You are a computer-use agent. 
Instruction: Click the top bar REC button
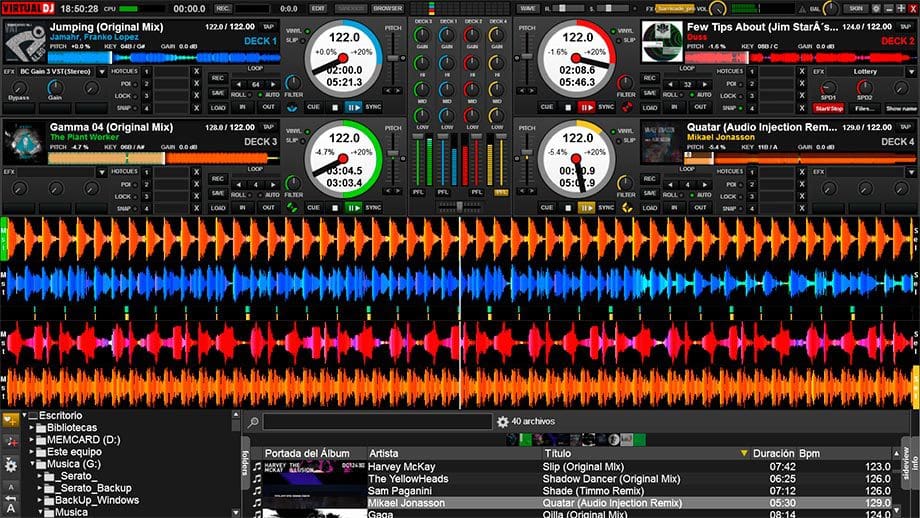point(223,9)
